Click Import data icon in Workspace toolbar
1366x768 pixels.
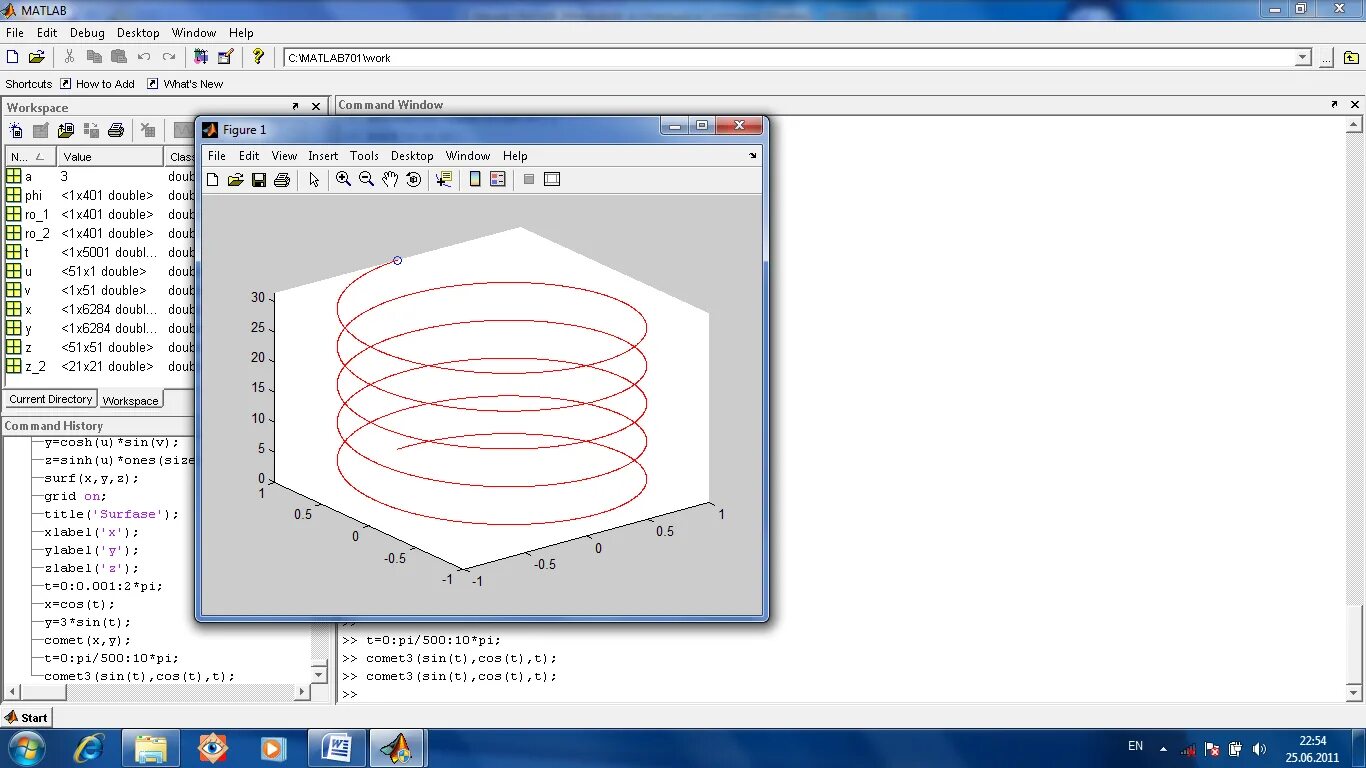click(66, 130)
